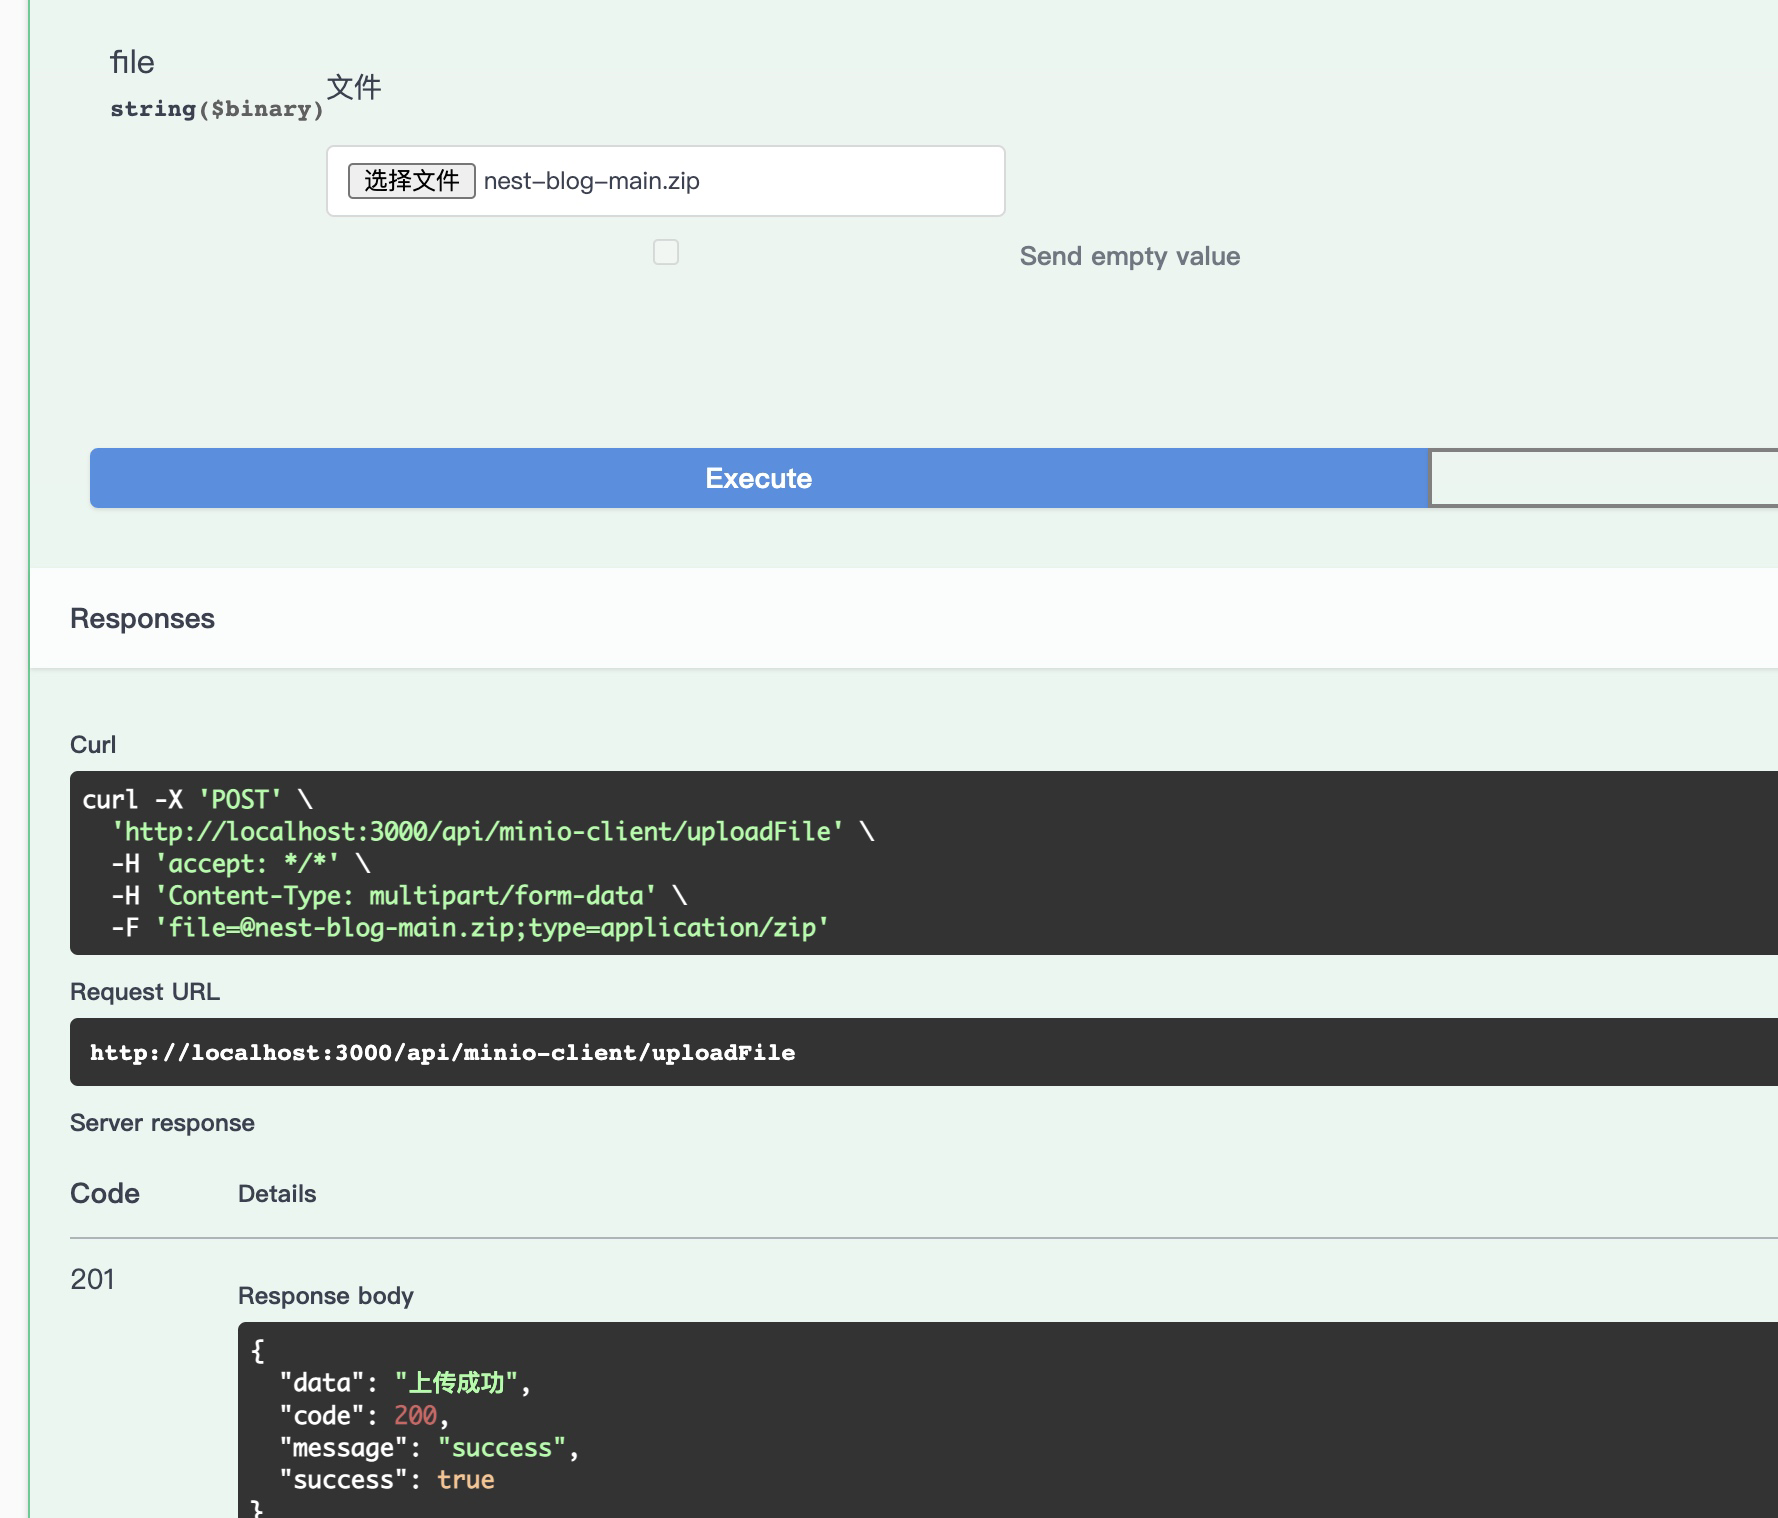This screenshot has height=1518, width=1778.
Task: Click the Curl label
Action: point(93,745)
